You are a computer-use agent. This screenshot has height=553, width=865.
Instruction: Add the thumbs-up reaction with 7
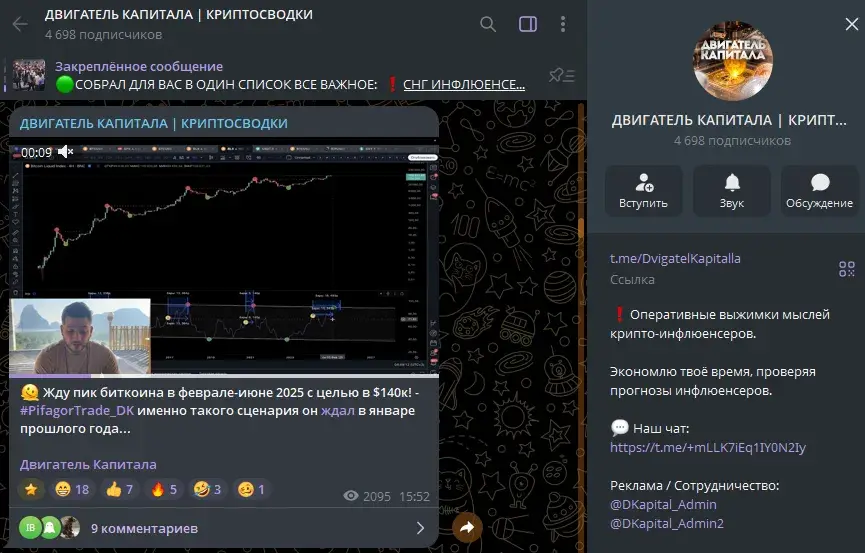pyautogui.click(x=119, y=489)
